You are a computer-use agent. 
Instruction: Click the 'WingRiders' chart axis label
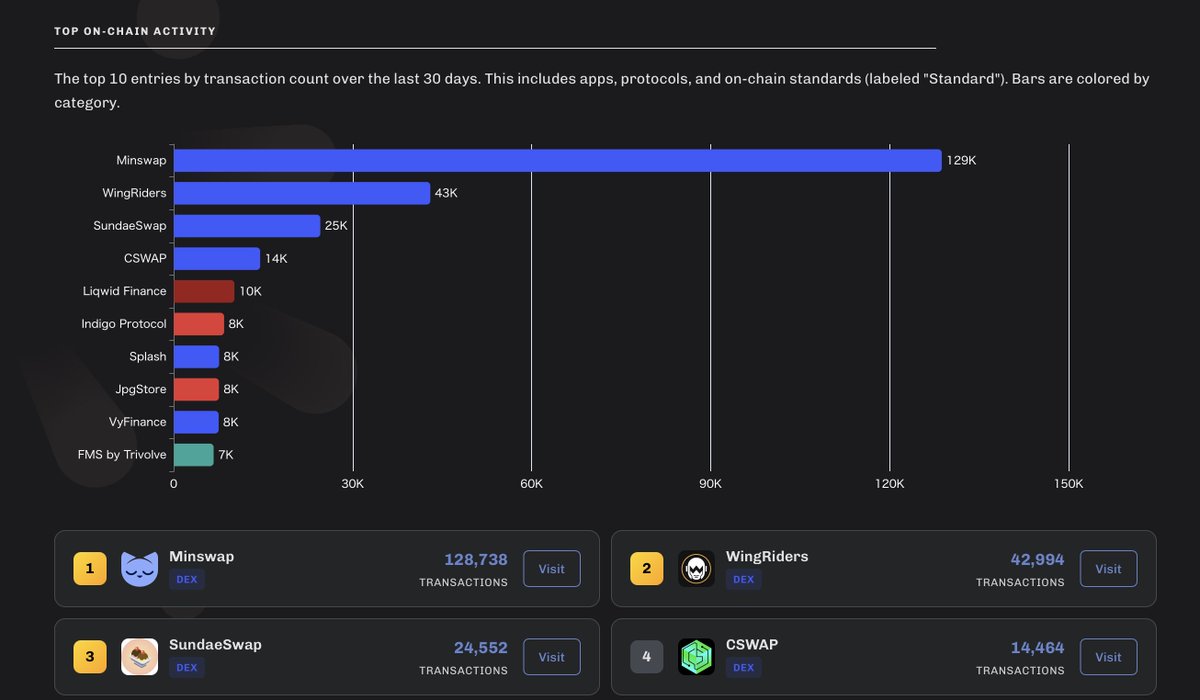tap(134, 193)
